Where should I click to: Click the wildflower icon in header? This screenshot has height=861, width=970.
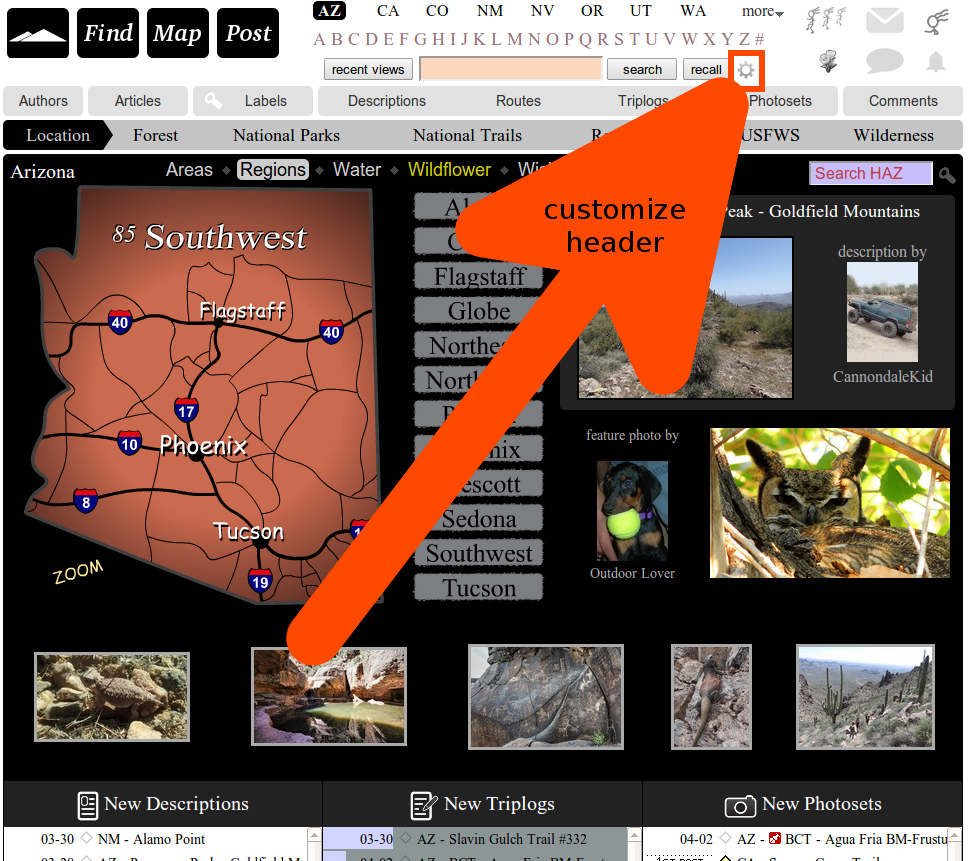tap(828, 62)
